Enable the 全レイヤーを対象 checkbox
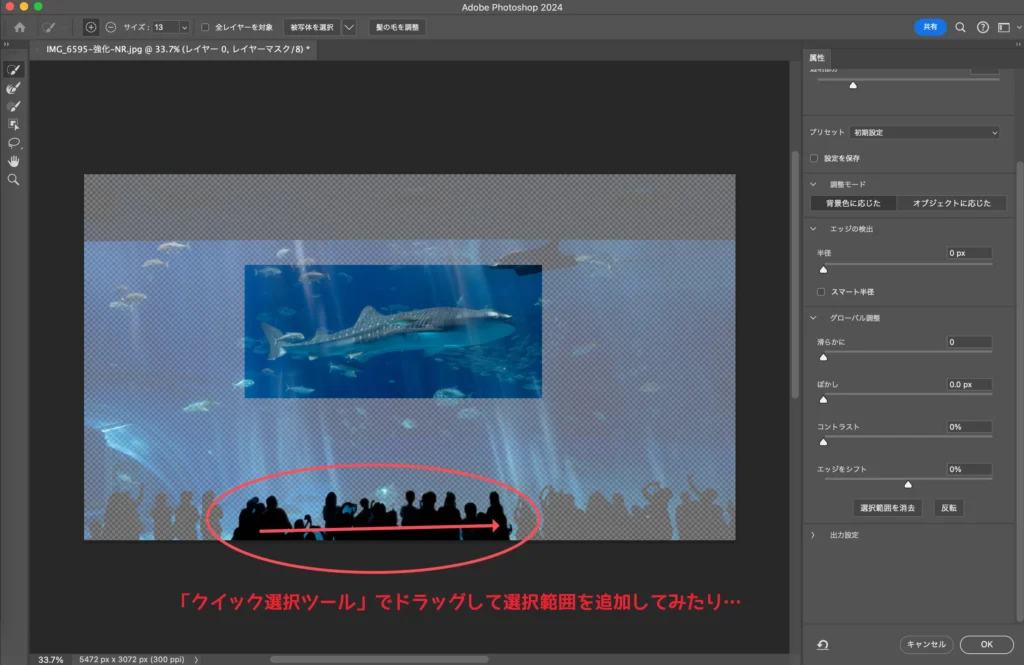The image size is (1024, 665). (x=205, y=27)
